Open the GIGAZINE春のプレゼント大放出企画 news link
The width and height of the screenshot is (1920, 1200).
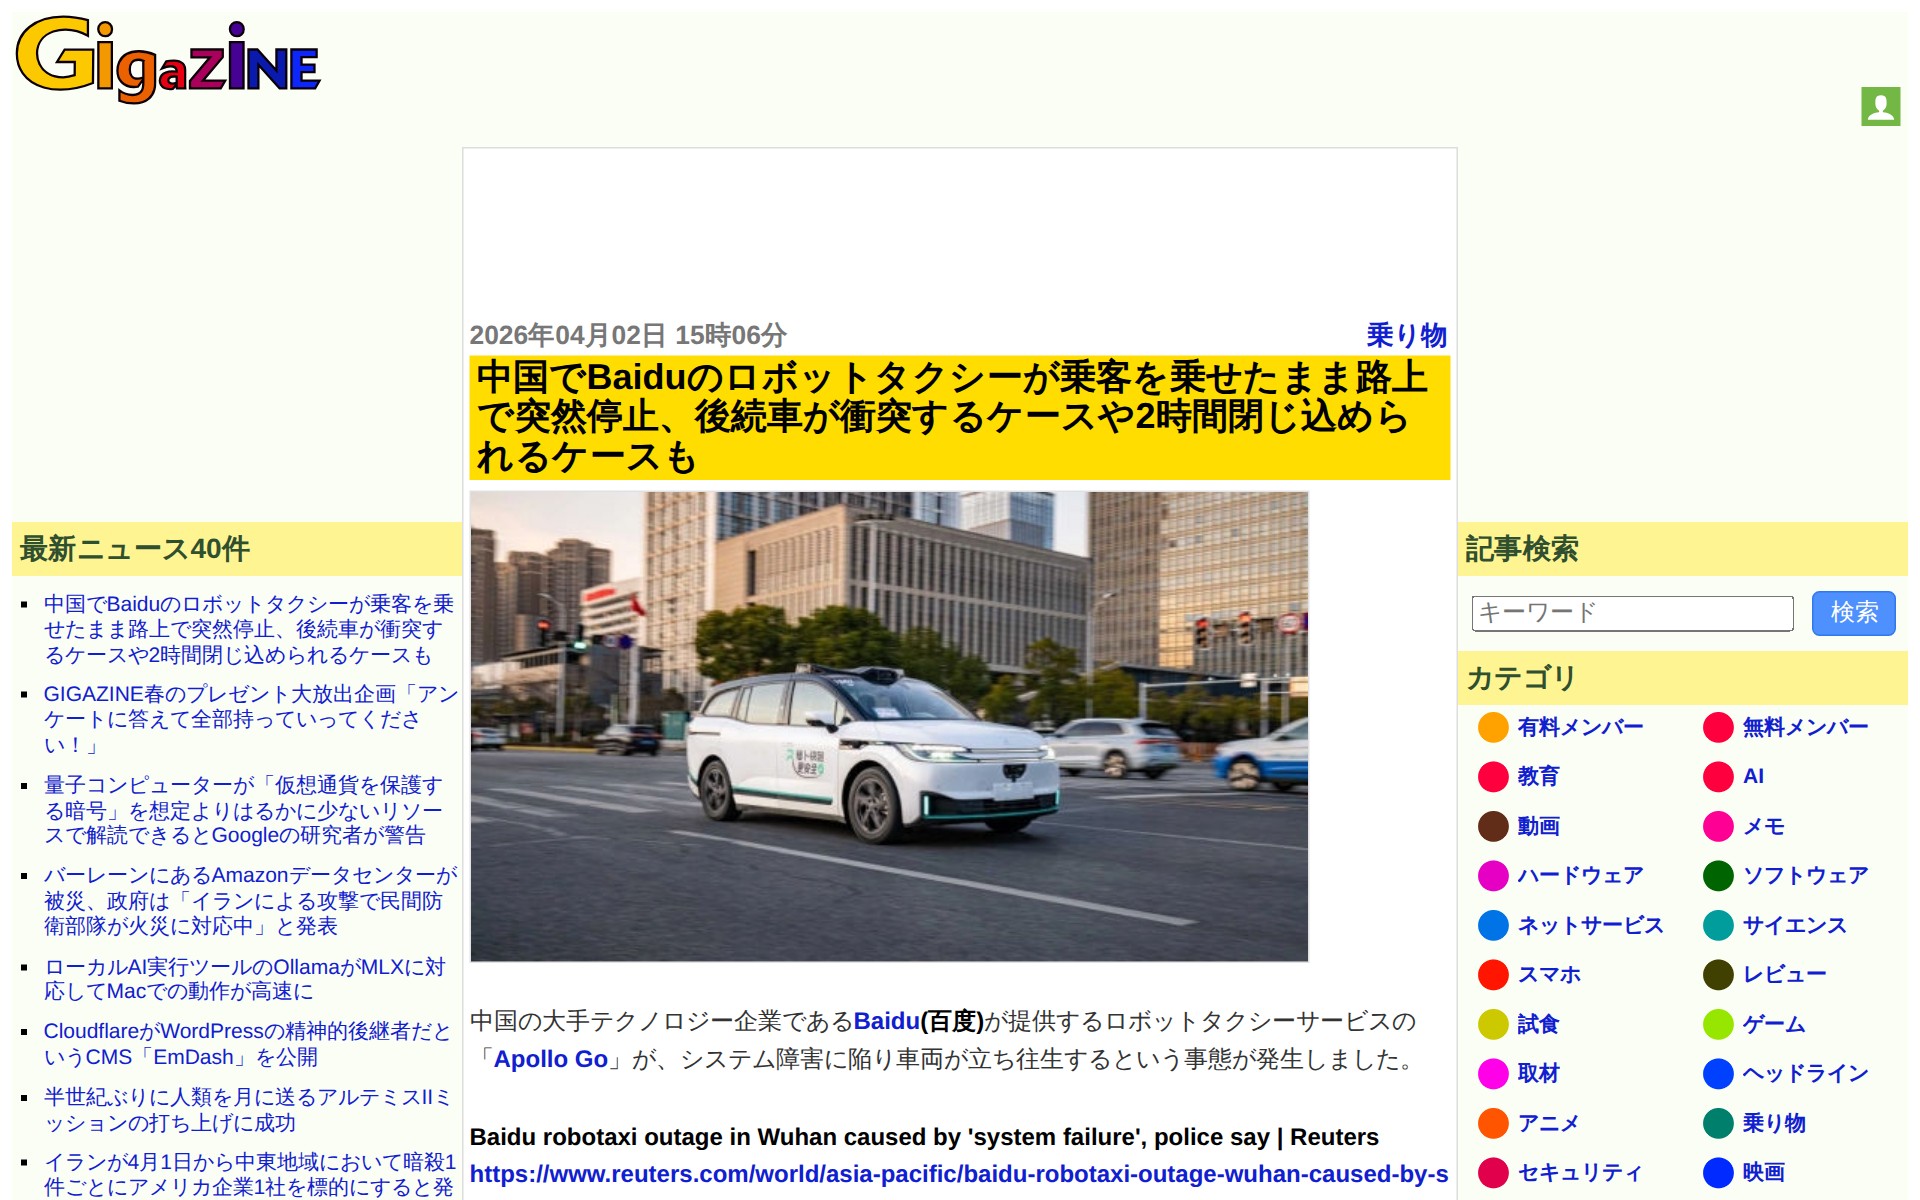pyautogui.click(x=250, y=719)
